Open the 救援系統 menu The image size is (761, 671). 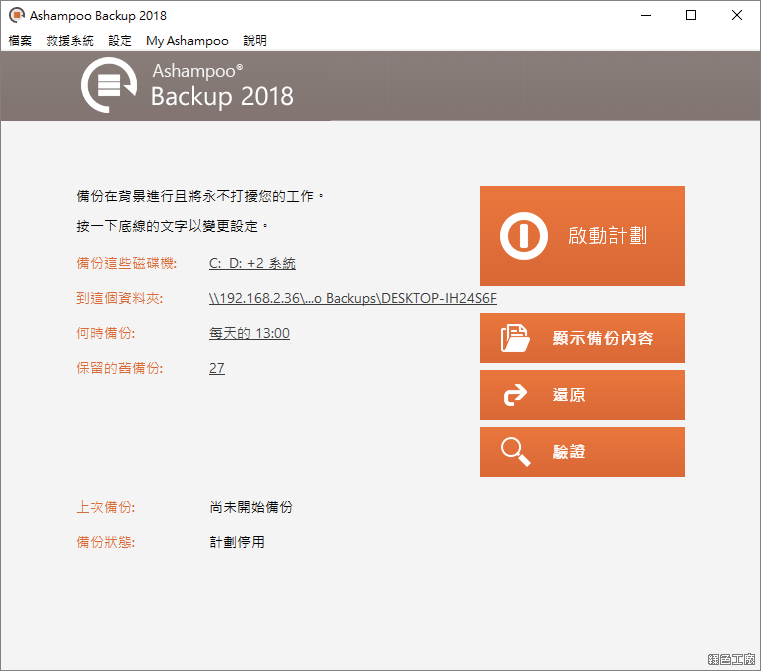(70, 41)
